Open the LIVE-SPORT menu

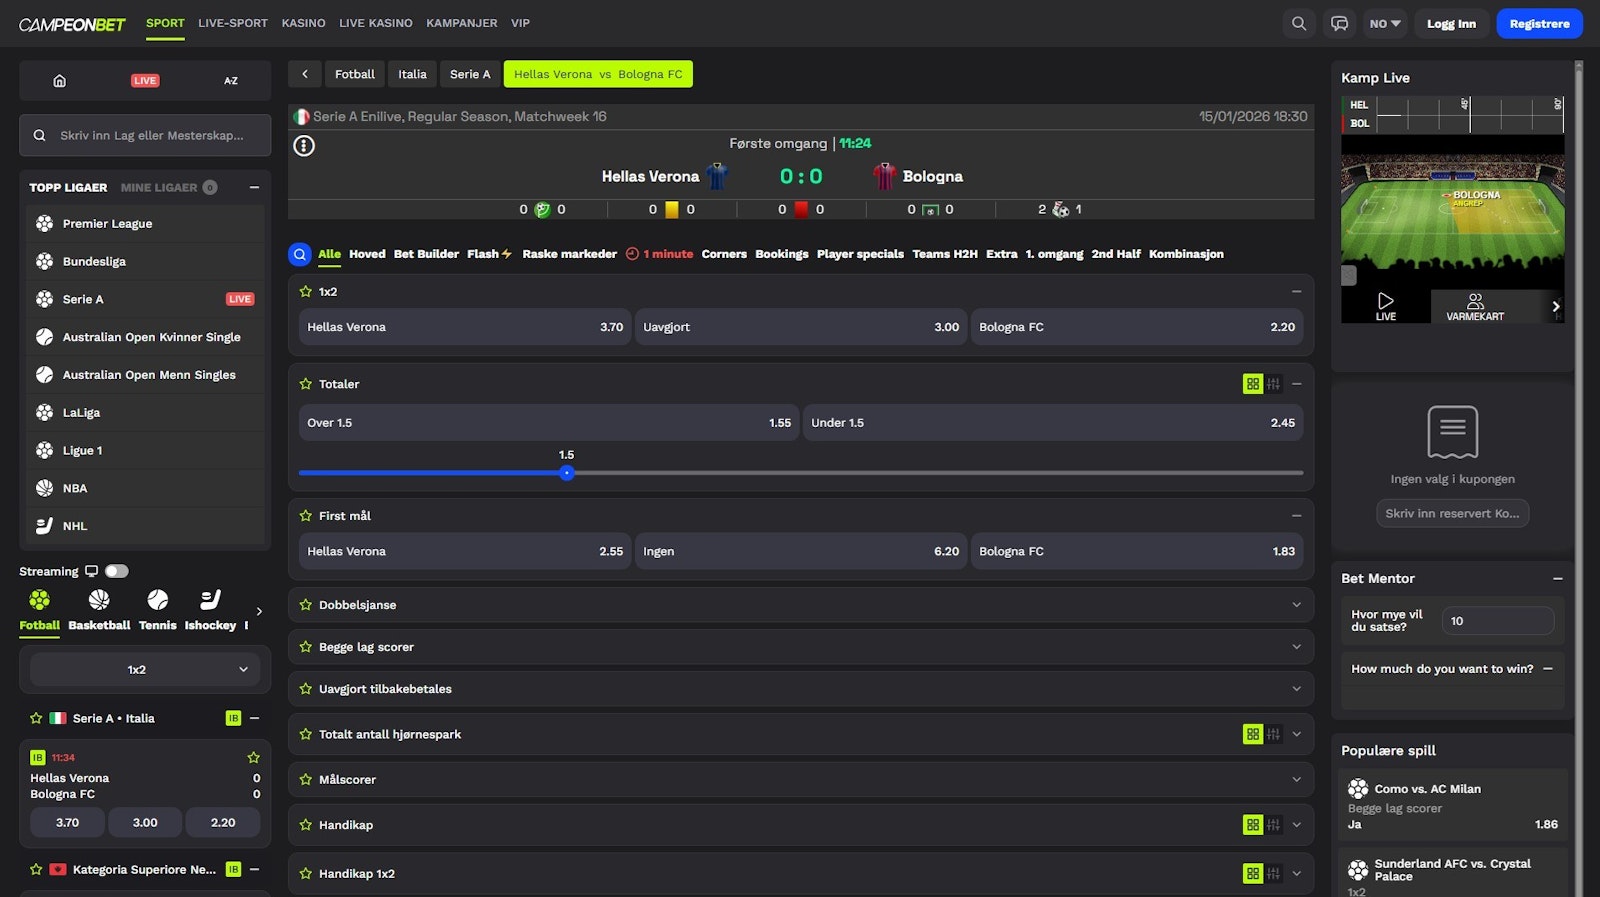tap(233, 23)
